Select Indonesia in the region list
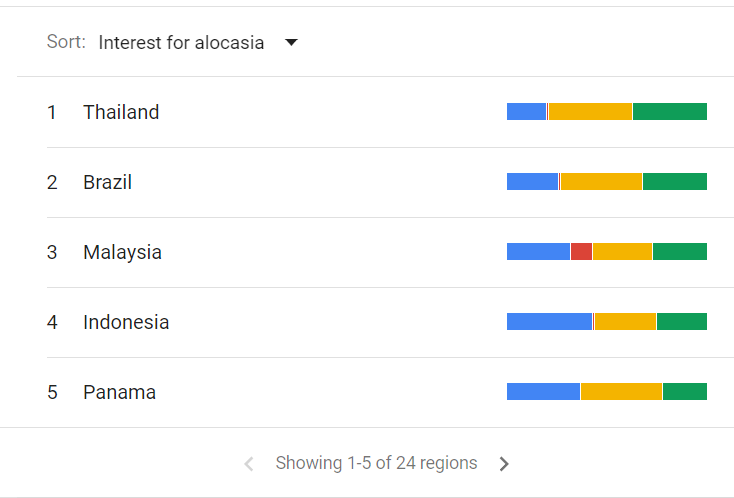The image size is (734, 498). click(126, 322)
